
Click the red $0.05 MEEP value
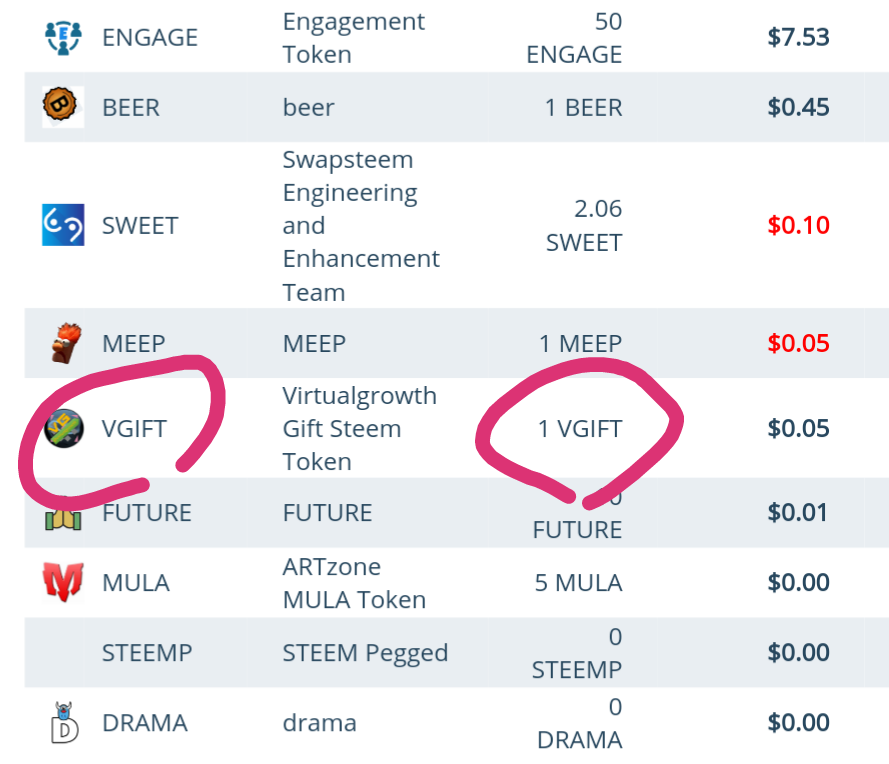click(798, 343)
